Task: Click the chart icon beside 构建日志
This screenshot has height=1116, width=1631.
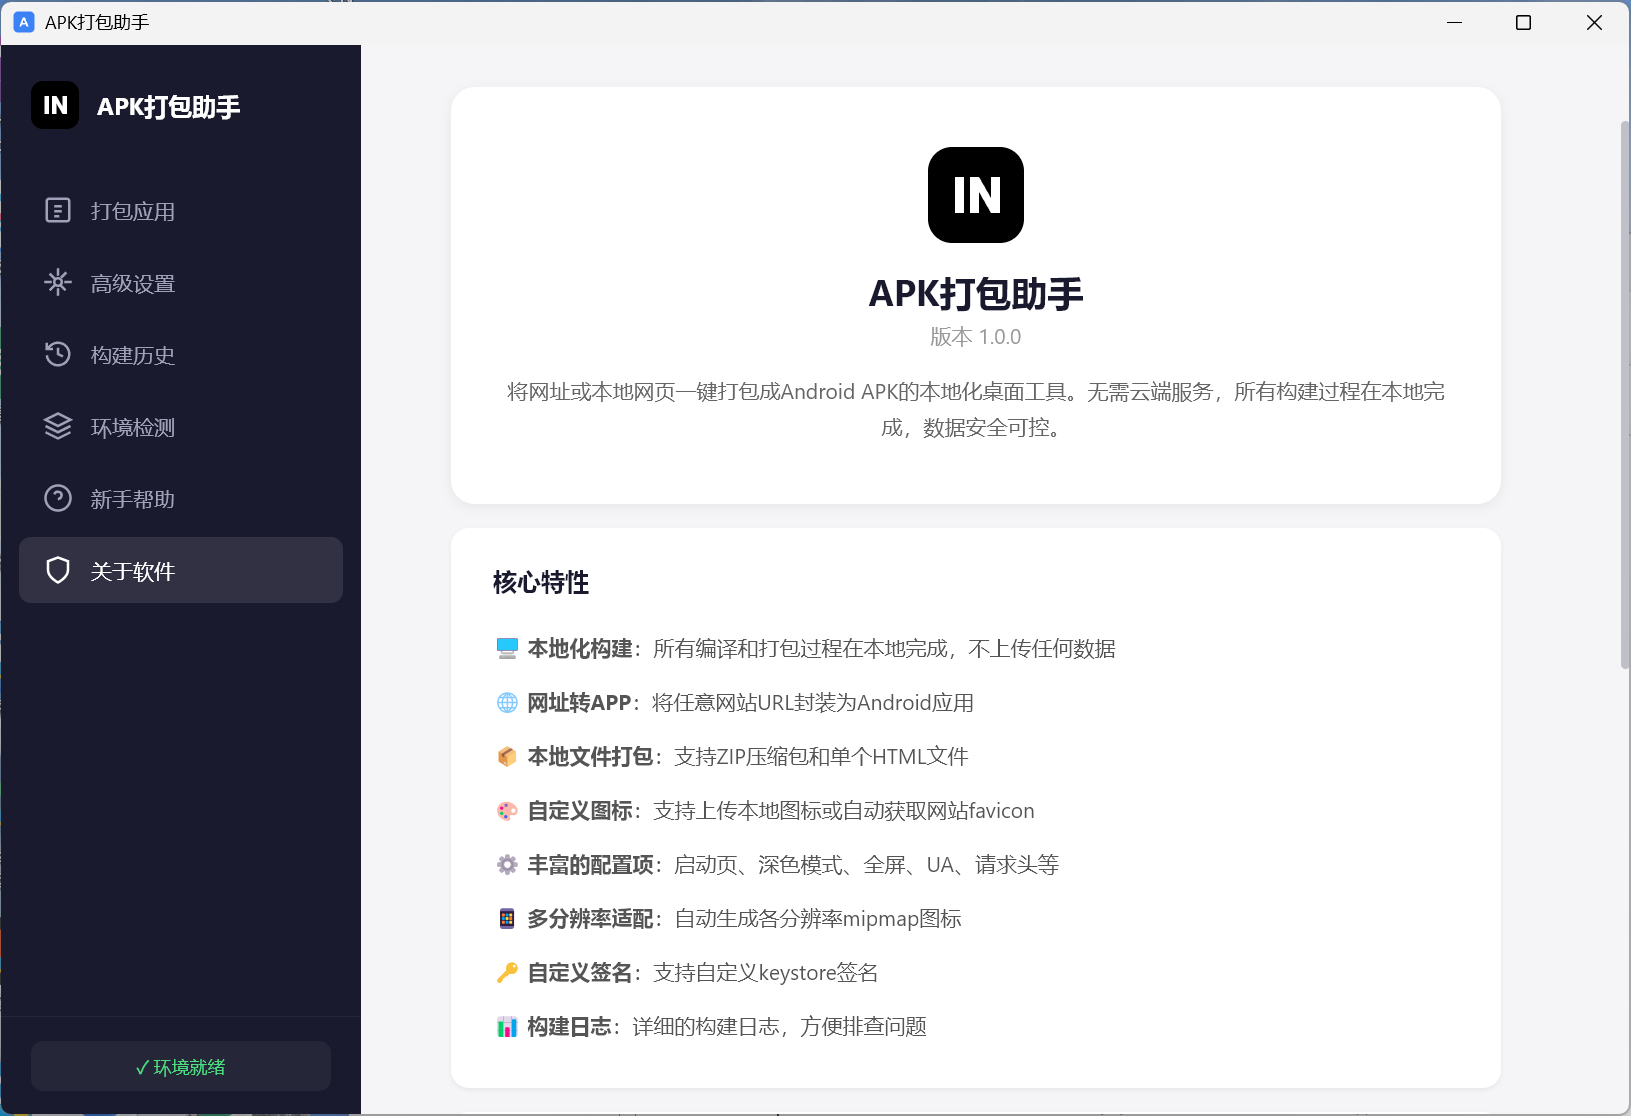Action: (x=507, y=1026)
